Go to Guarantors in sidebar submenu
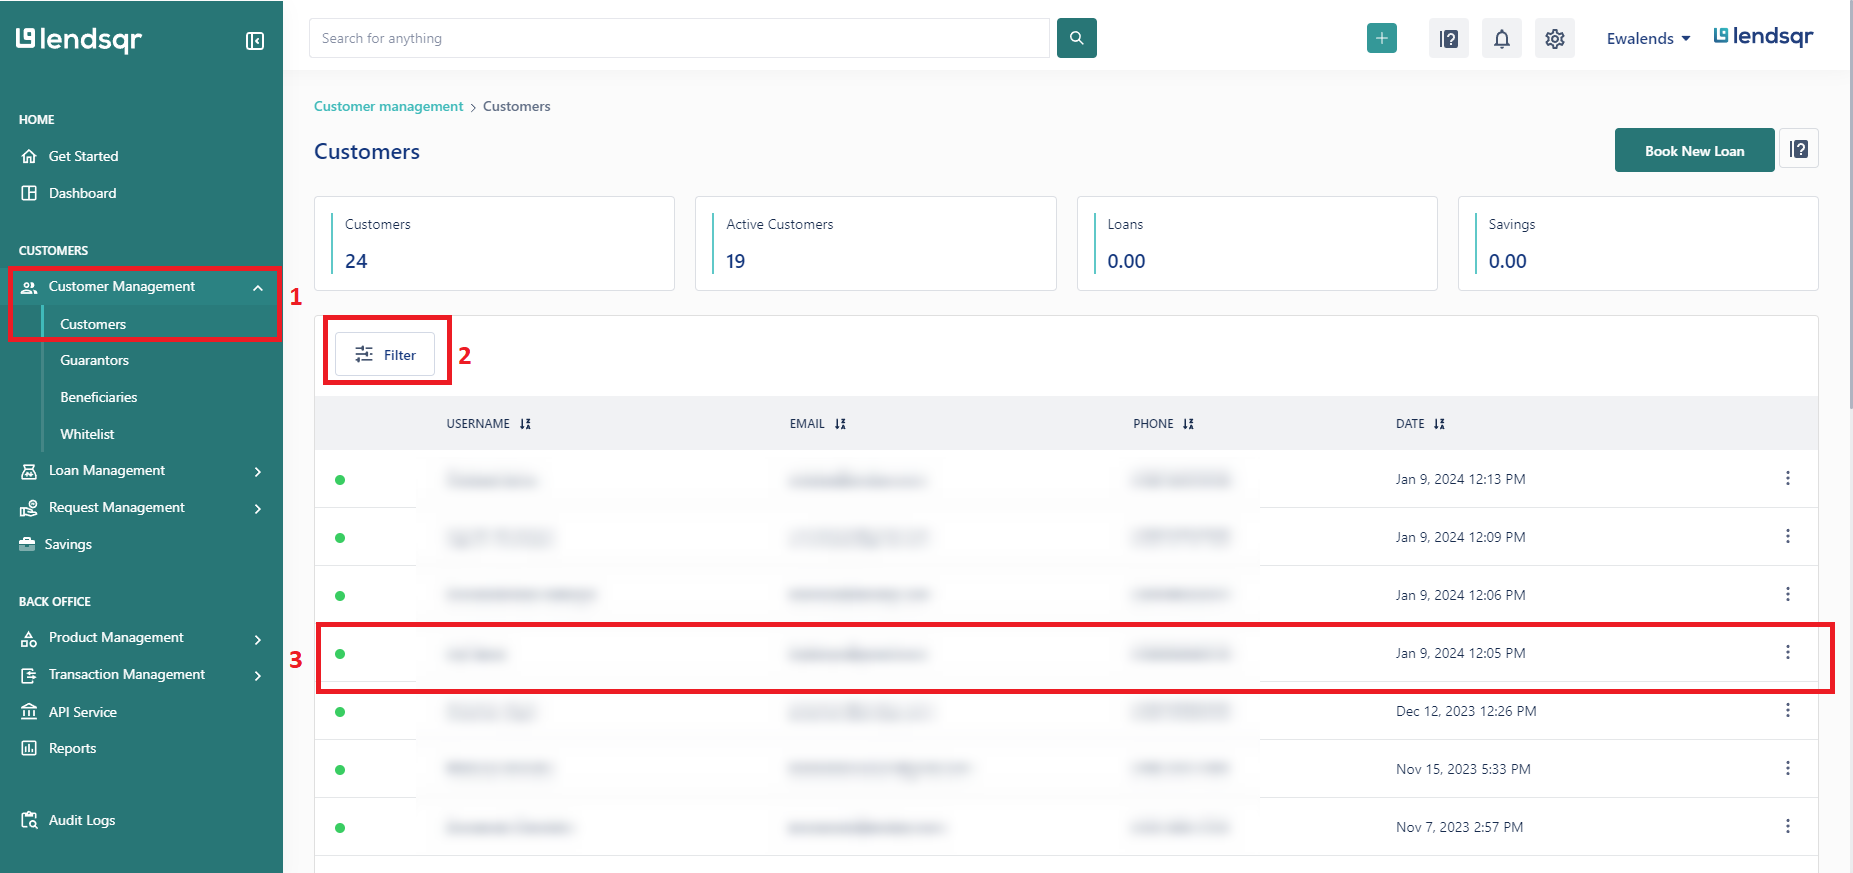 [94, 360]
